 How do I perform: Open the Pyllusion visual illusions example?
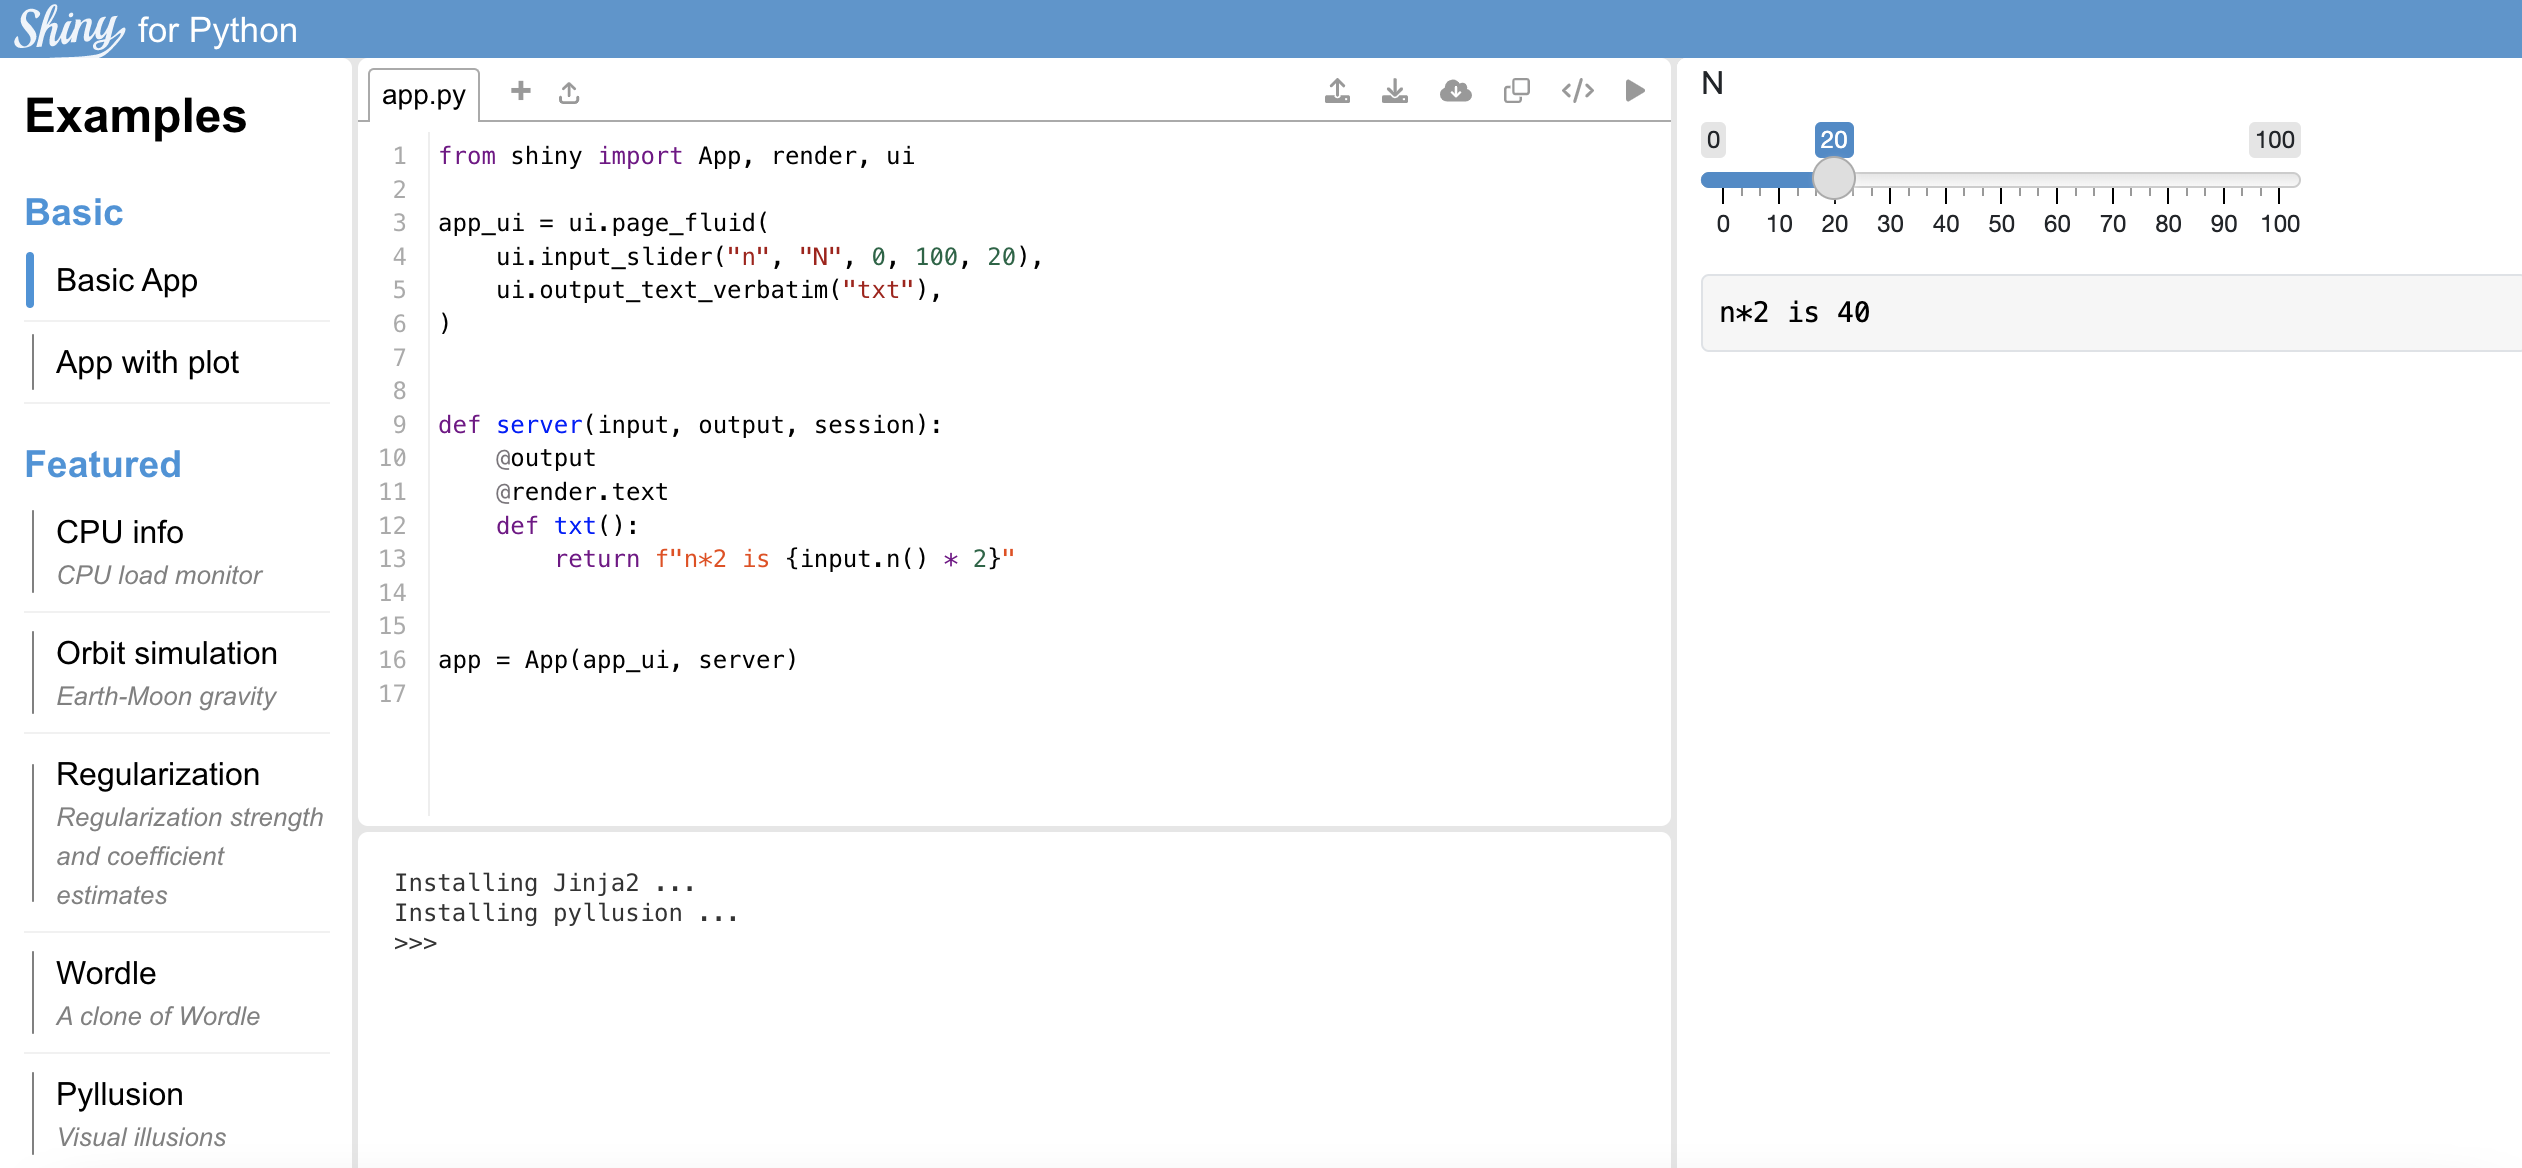click(x=120, y=1094)
